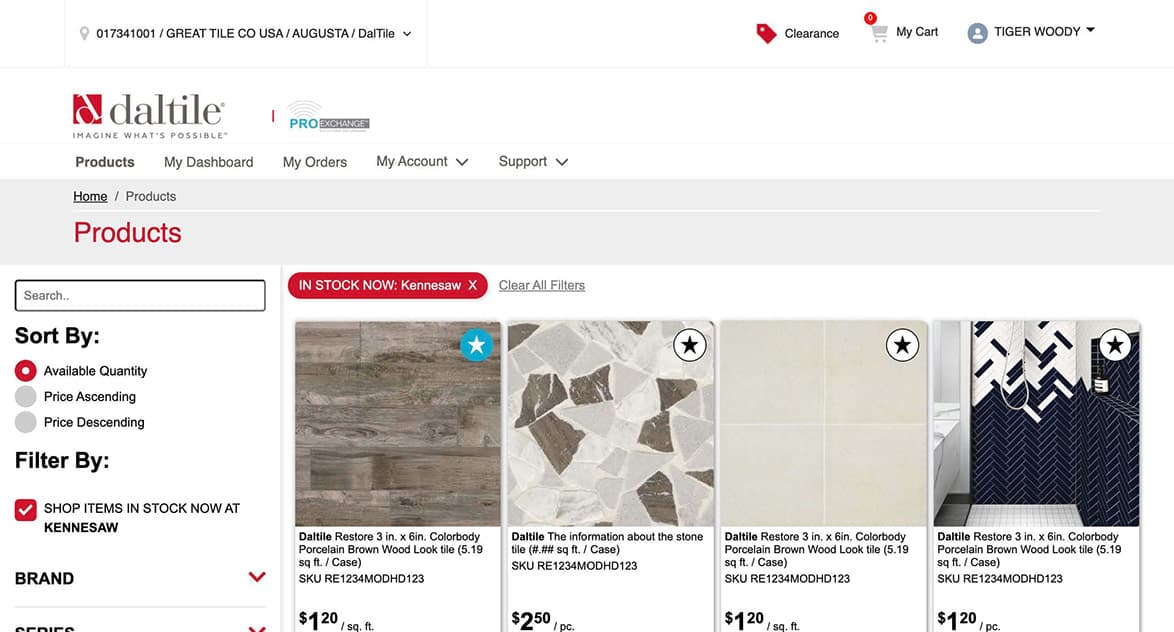Click Clear All Filters
Image resolution: width=1174 pixels, height=632 pixels.
[542, 285]
